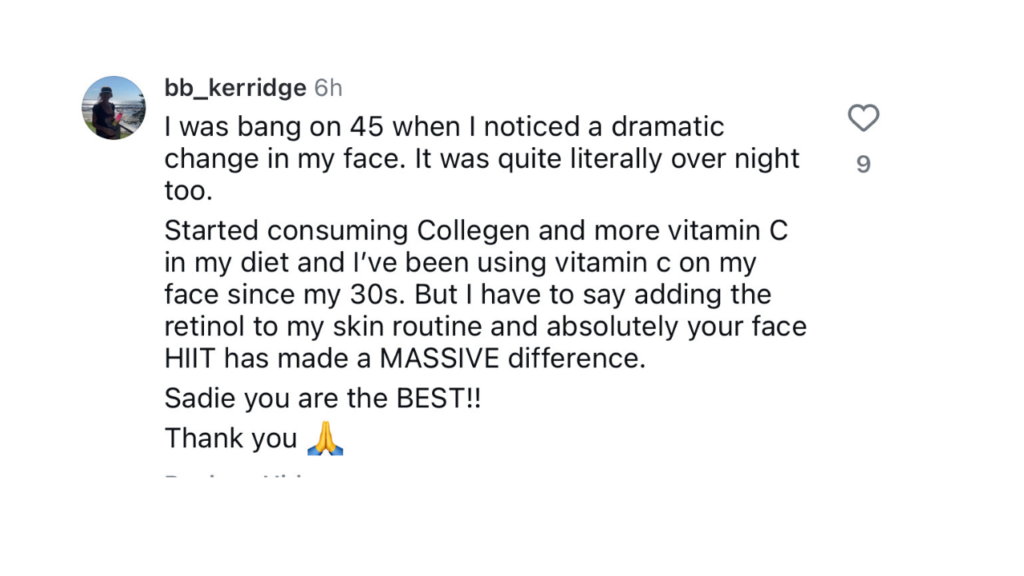Like the comment with the heart icon

863,118
